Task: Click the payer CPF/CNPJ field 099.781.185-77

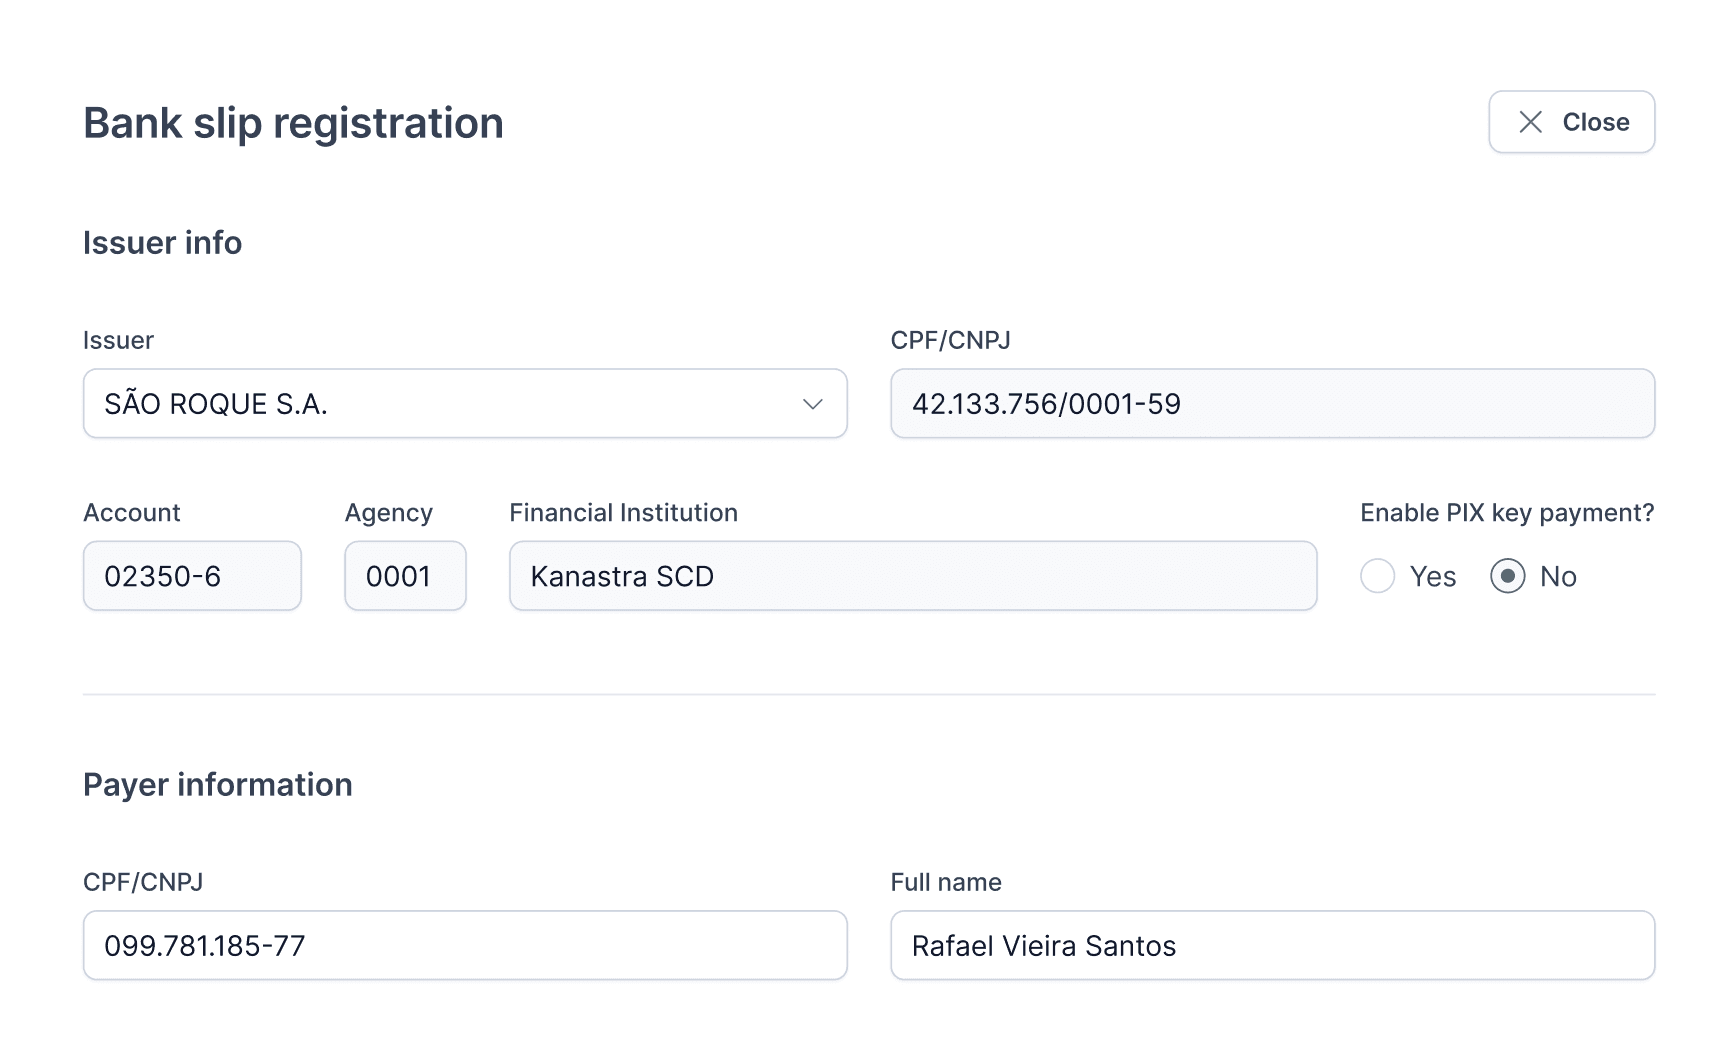Action: pyautogui.click(x=465, y=945)
